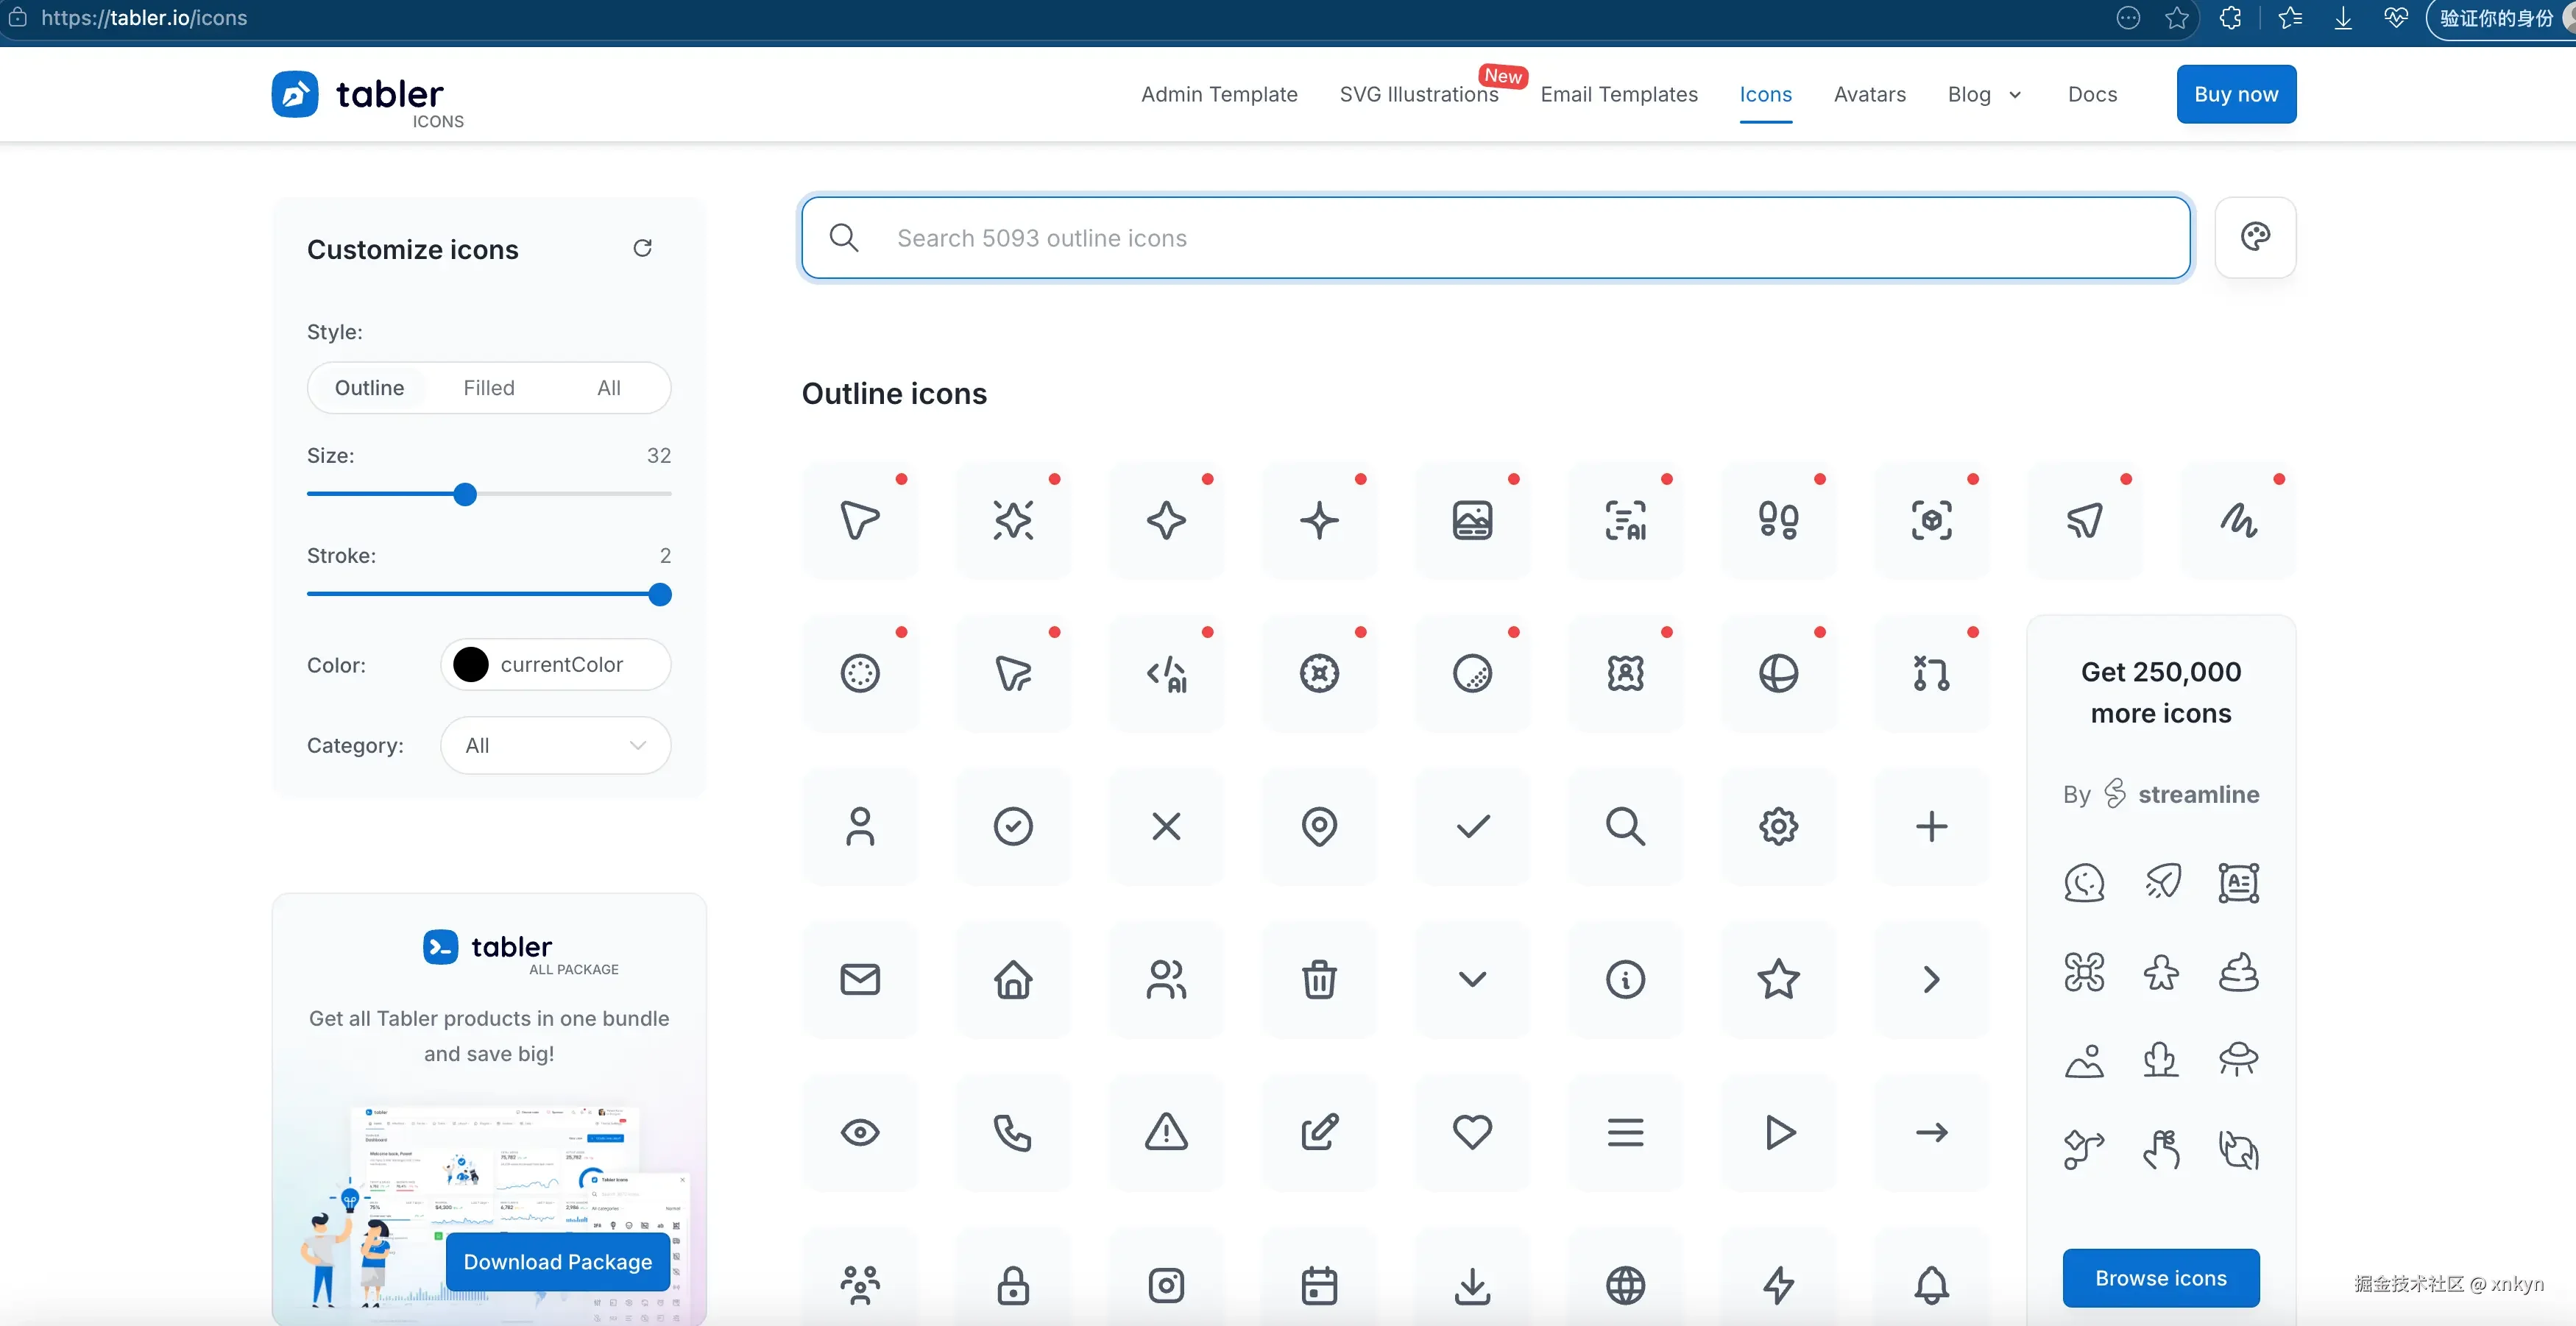Select the home icon tile

coord(1013,979)
